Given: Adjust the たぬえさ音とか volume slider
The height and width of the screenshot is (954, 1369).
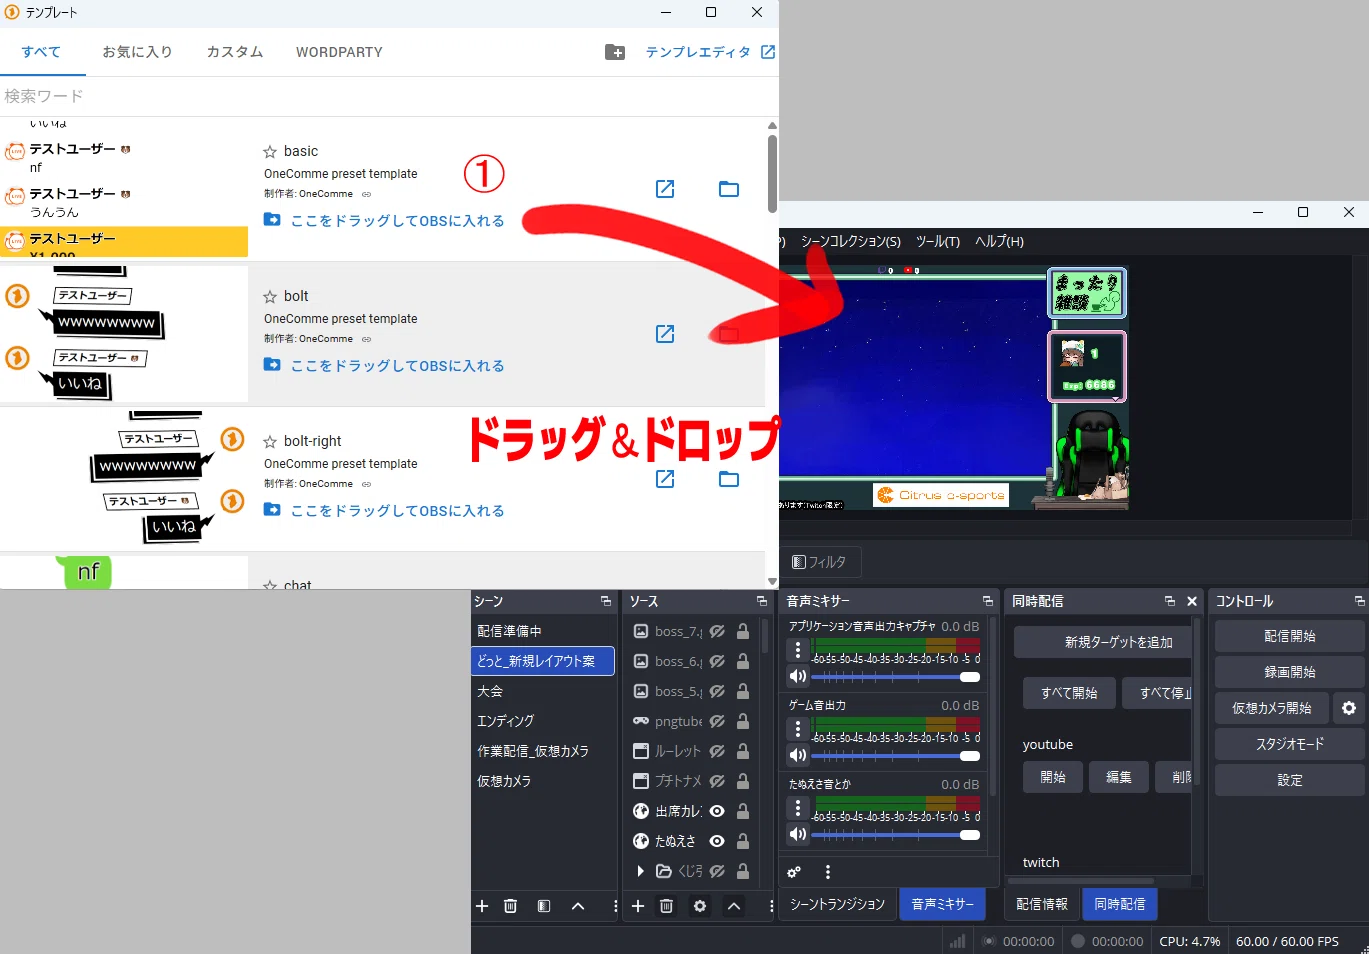Looking at the screenshot, I should (896, 834).
